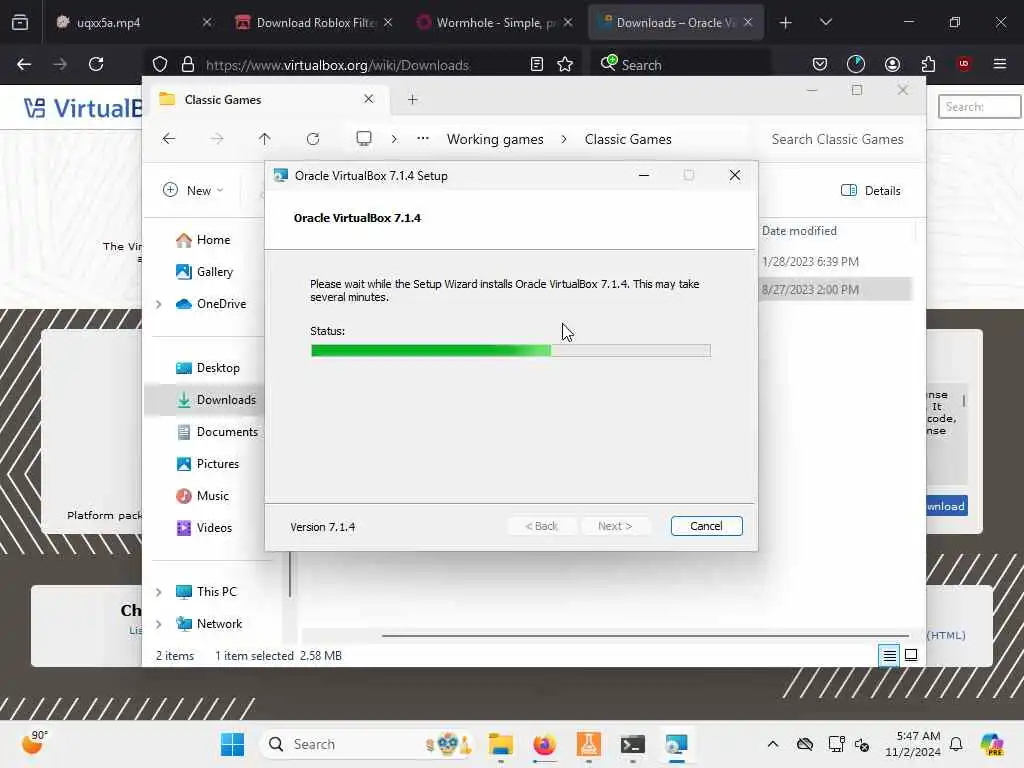The height and width of the screenshot is (768, 1024).
Task: Toggle the Details pane in Explorer
Action: [871, 190]
